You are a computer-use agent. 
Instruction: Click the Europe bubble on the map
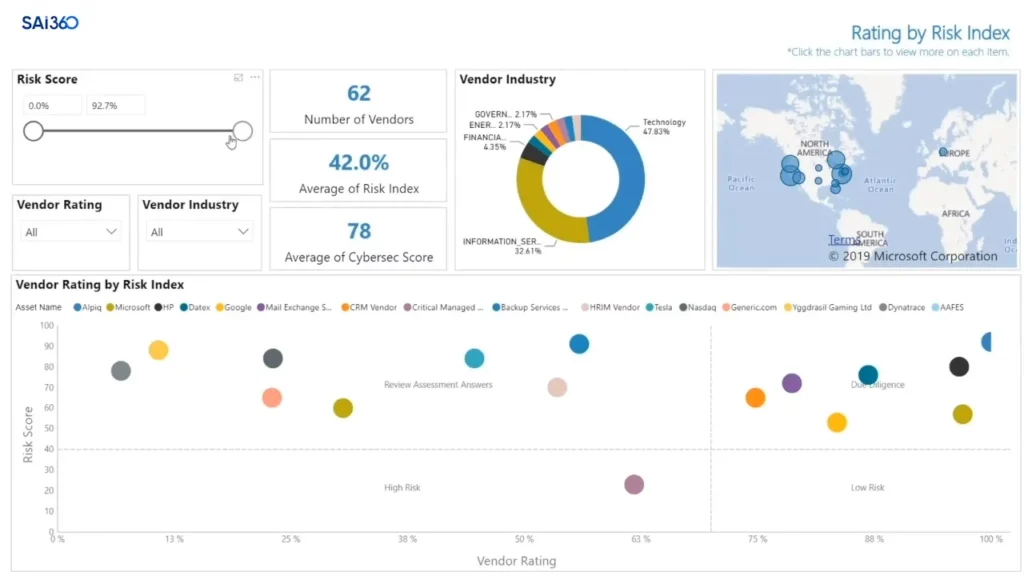(942, 152)
